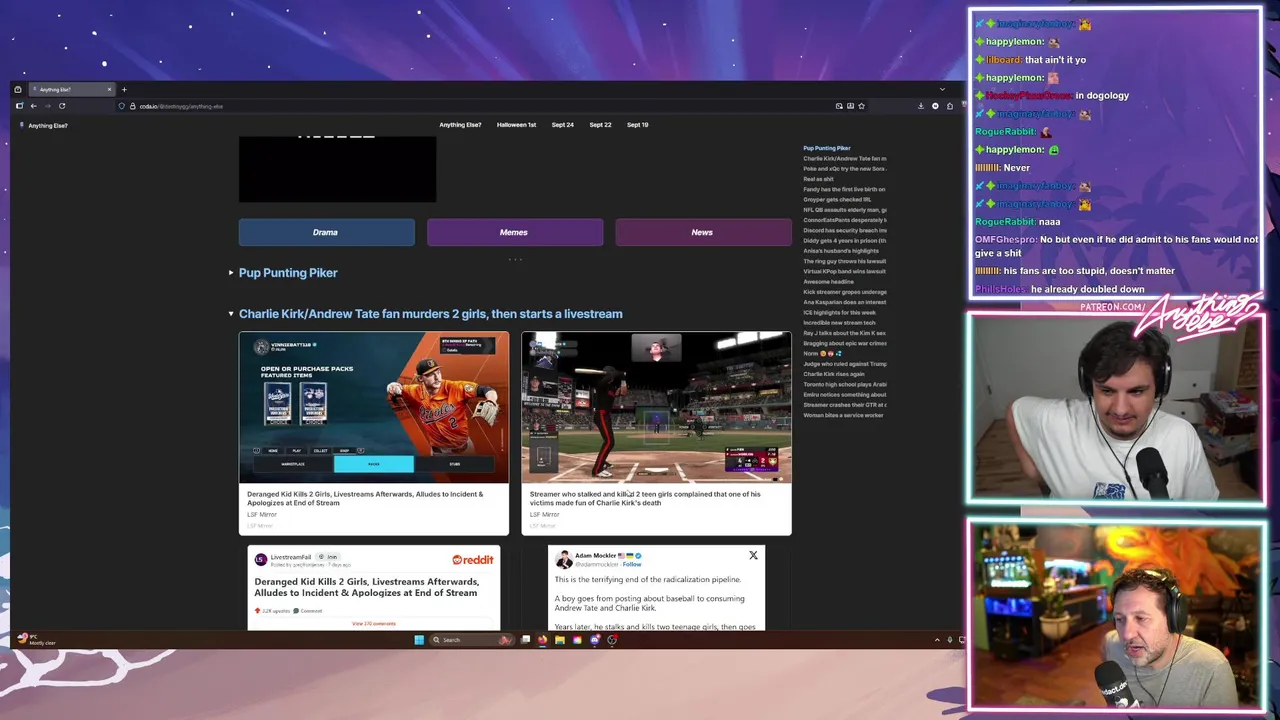The width and height of the screenshot is (1280, 720).
Task: Open the MLB 'Open or Purchase Packs' thumbnail
Action: [374, 408]
